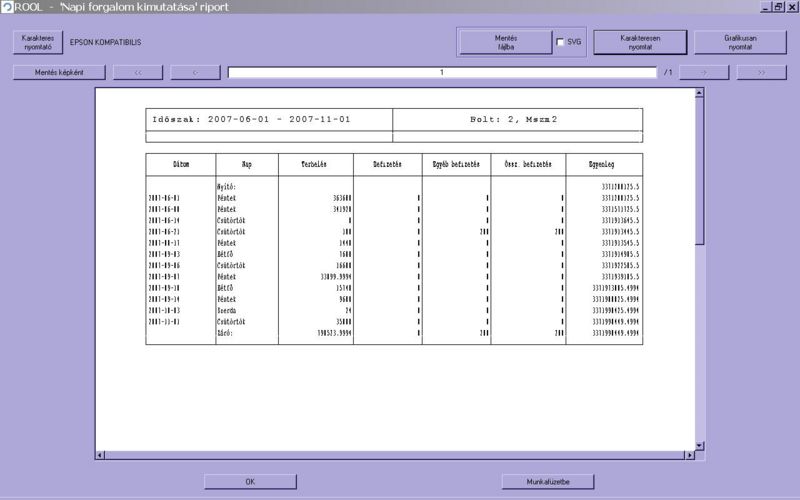800x500 pixels.
Task: Go to the previous page with < button
Action: pos(195,72)
